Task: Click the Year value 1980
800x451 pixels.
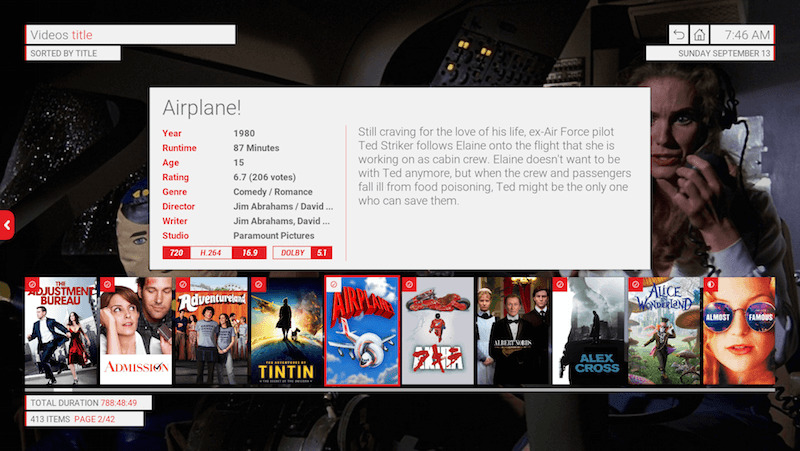Action: point(244,133)
